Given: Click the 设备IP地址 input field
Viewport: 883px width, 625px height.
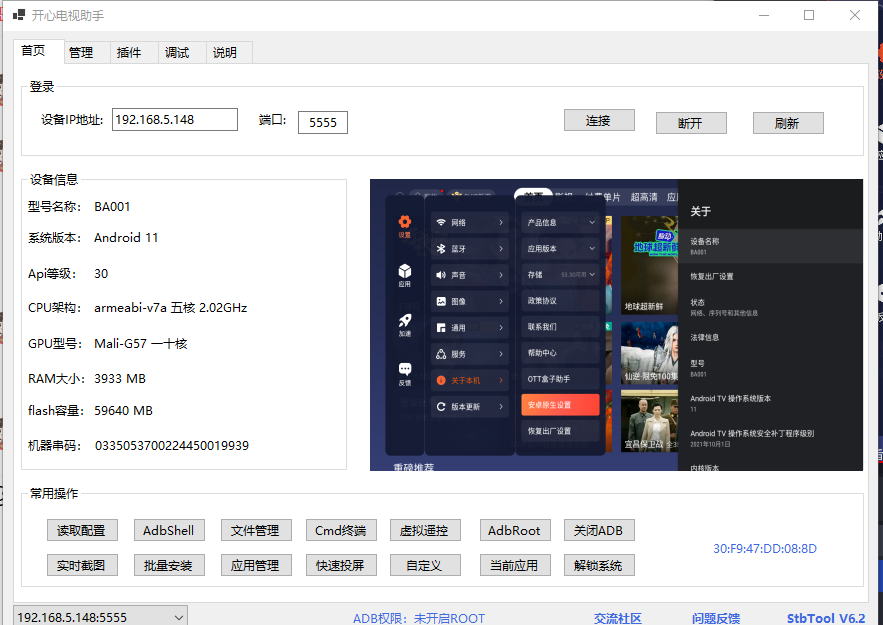Looking at the screenshot, I should tap(174, 120).
